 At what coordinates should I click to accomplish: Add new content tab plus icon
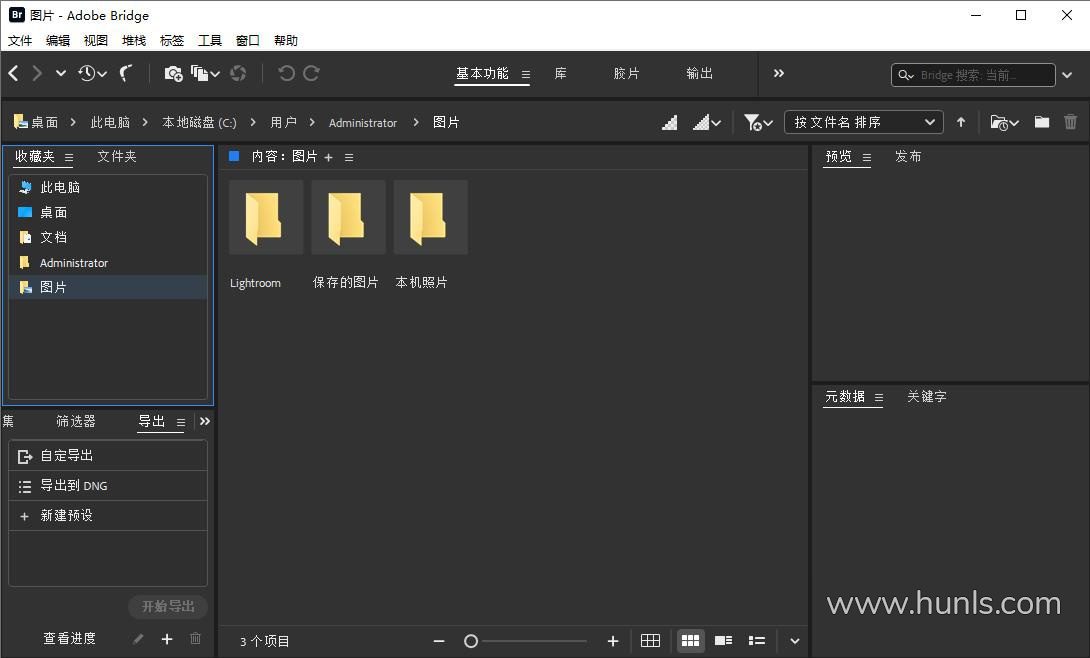(329, 158)
